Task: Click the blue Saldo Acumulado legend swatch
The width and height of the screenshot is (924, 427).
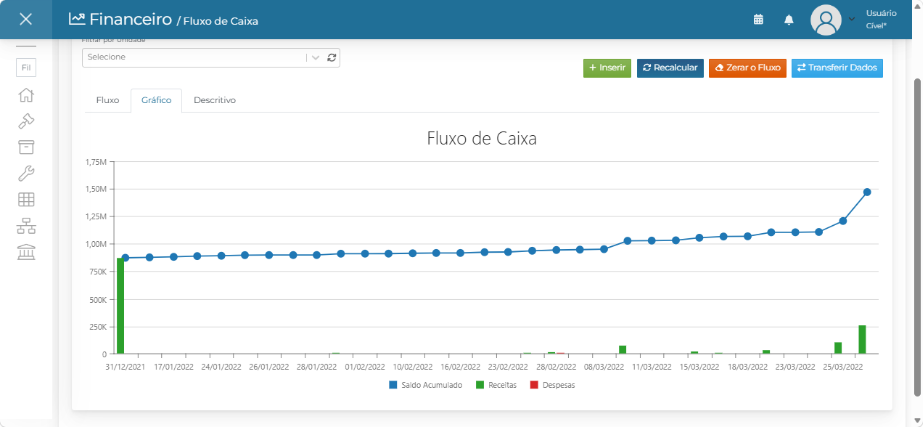Action: [x=394, y=385]
